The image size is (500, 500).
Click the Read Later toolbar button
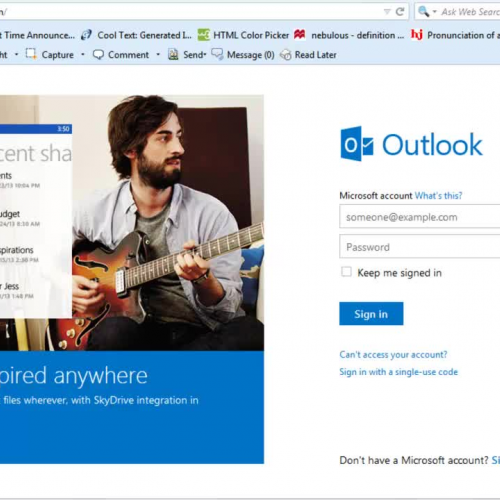point(316,55)
